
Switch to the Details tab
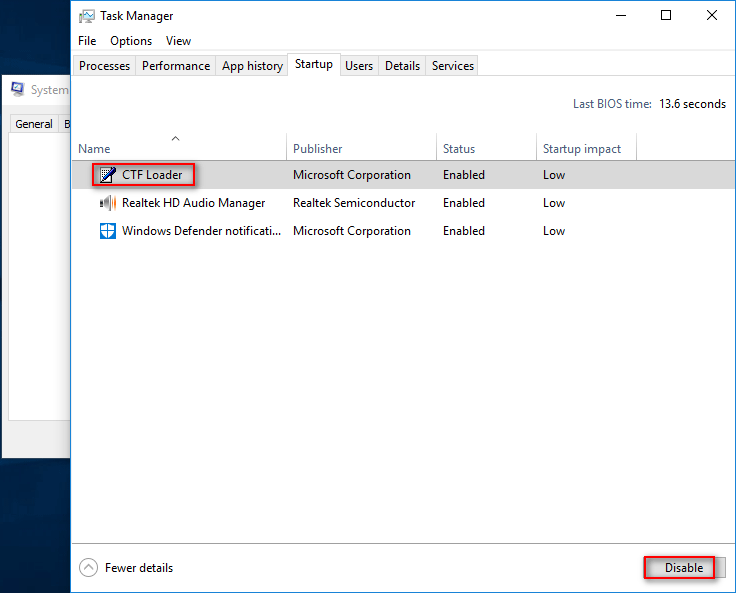pyautogui.click(x=402, y=66)
